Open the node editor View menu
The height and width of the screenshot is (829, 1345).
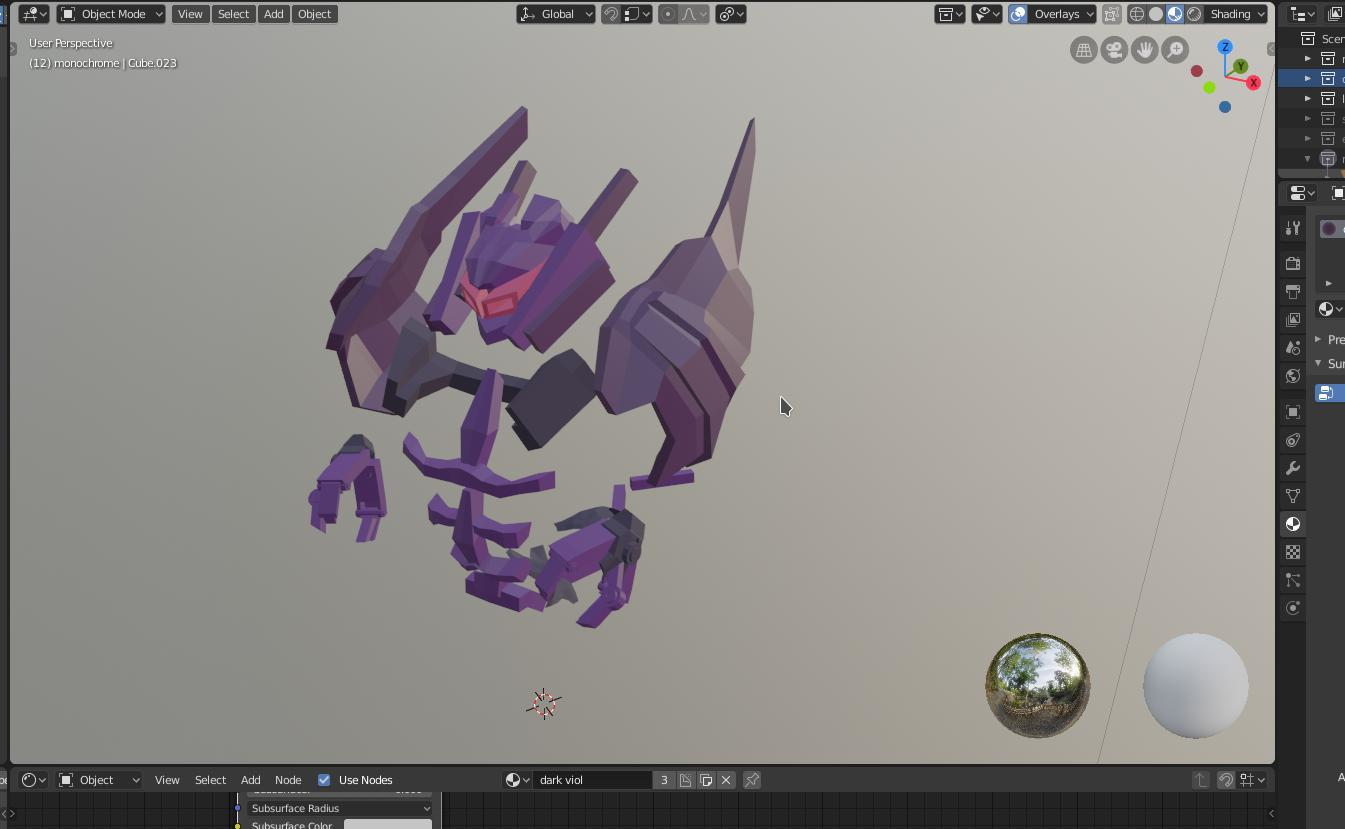point(167,780)
